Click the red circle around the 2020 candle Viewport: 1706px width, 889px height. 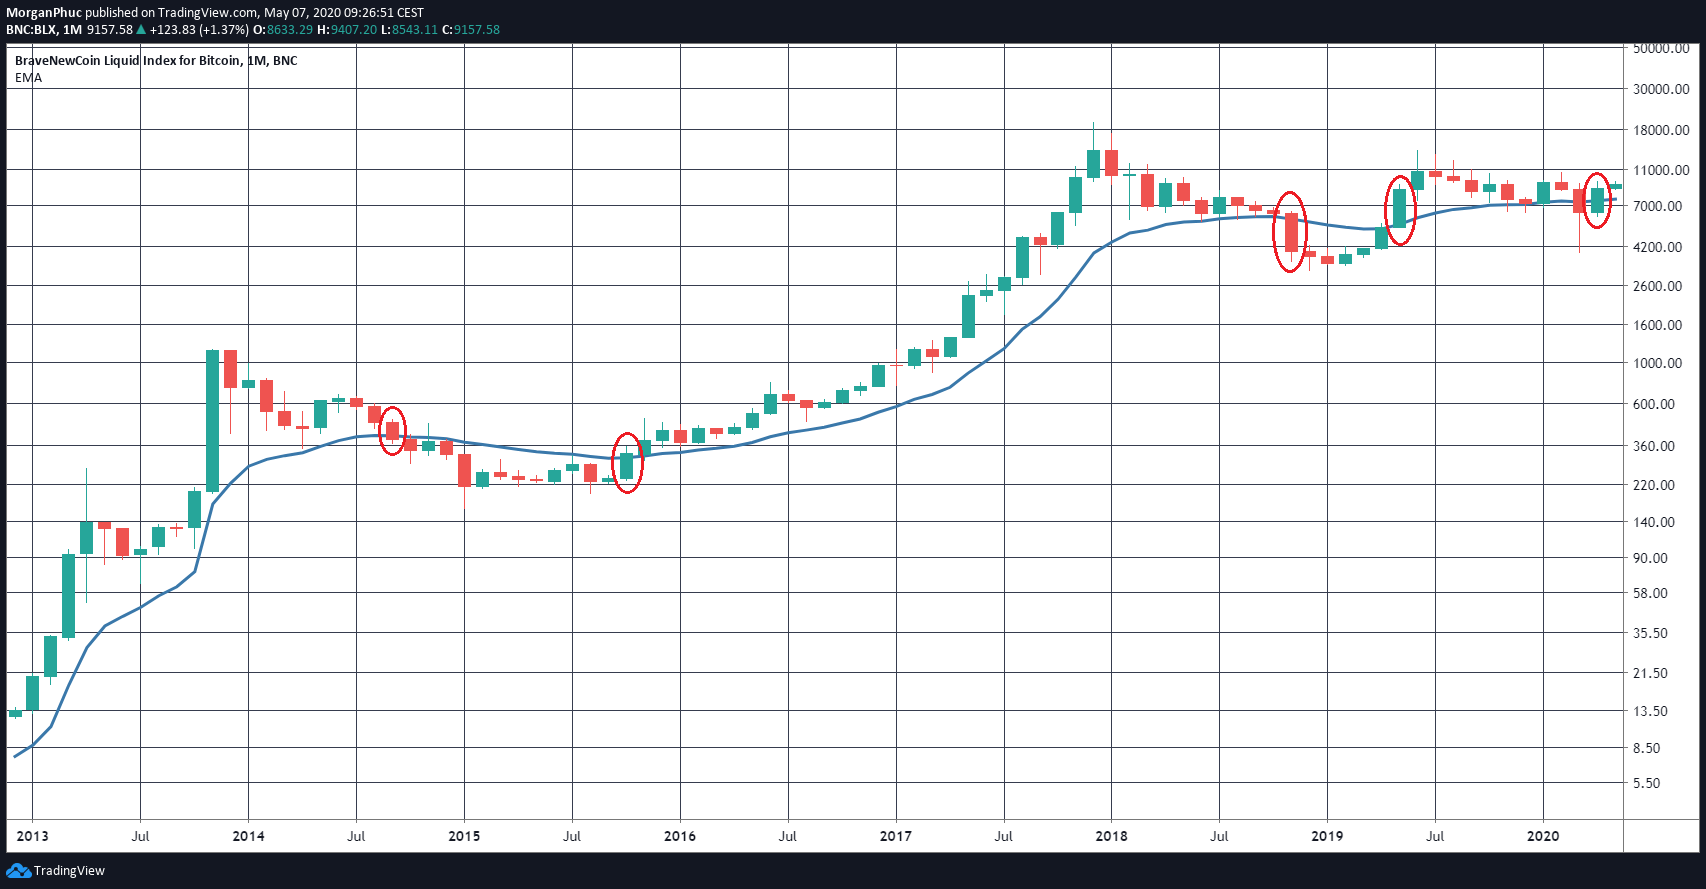(1597, 200)
